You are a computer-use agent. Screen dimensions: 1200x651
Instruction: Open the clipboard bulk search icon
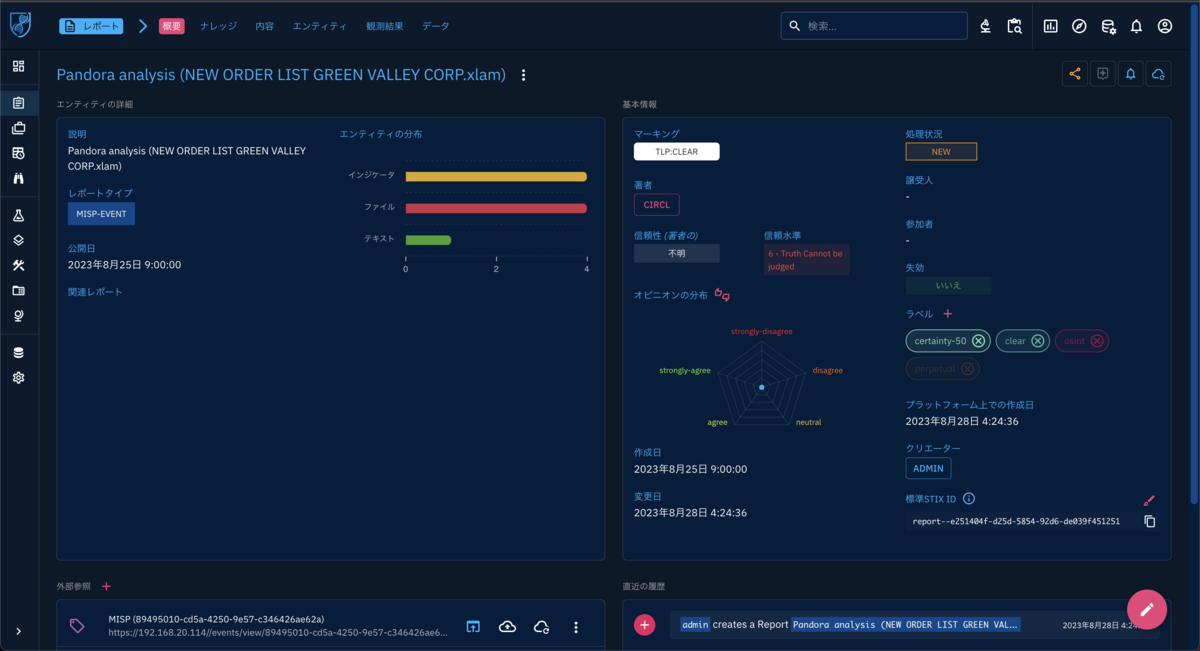coord(1014,26)
